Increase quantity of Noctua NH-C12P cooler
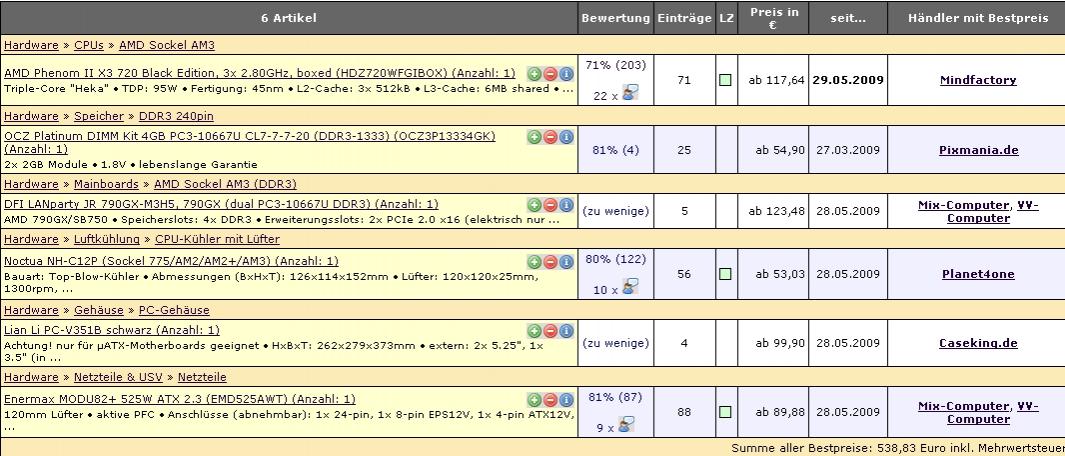 pos(534,262)
